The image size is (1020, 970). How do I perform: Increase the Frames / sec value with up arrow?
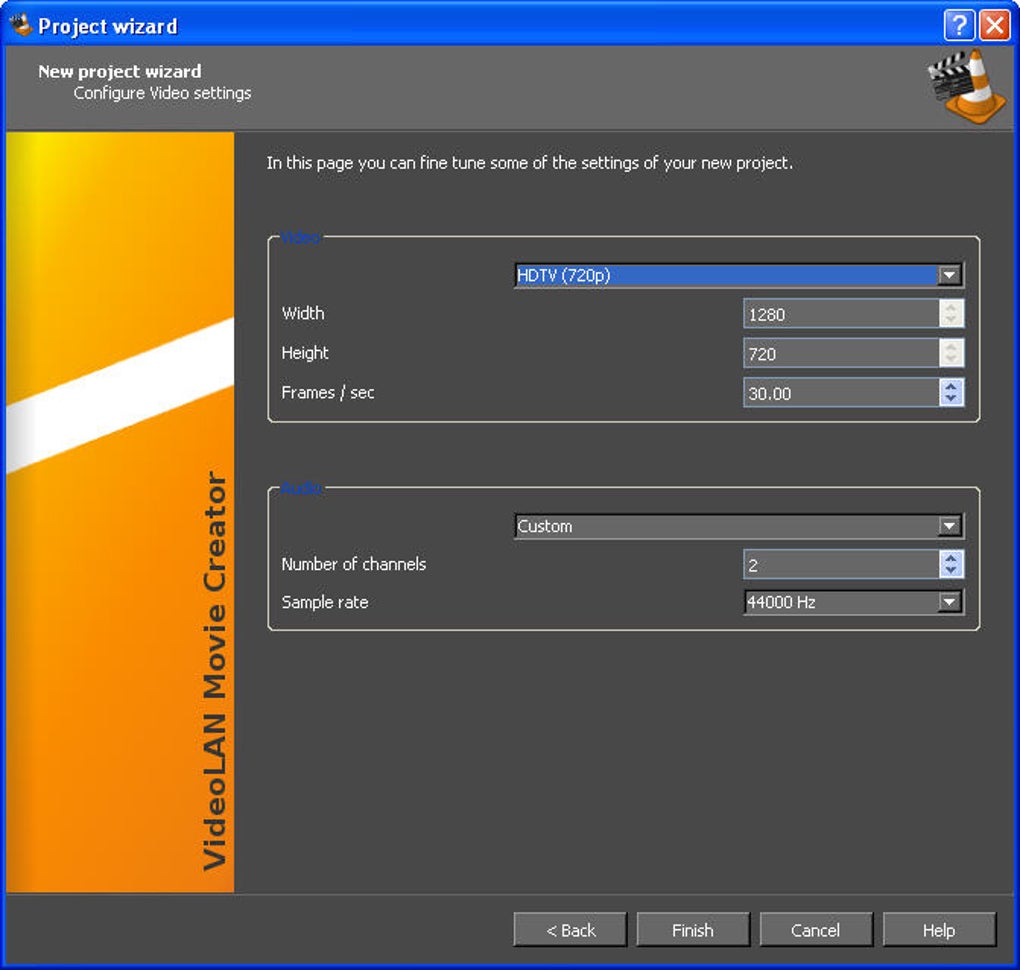click(951, 386)
